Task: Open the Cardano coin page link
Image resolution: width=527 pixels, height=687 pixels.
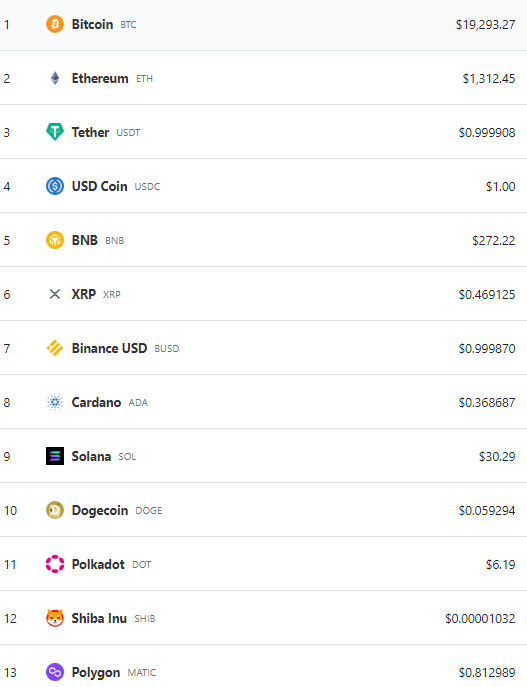Action: (x=96, y=402)
